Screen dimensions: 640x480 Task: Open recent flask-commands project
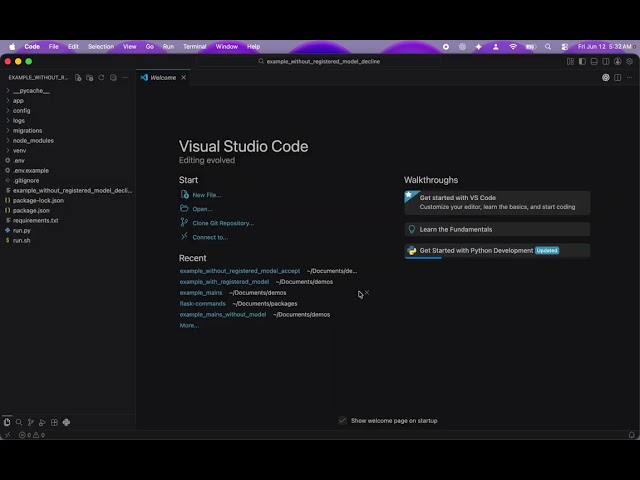[x=202, y=304]
